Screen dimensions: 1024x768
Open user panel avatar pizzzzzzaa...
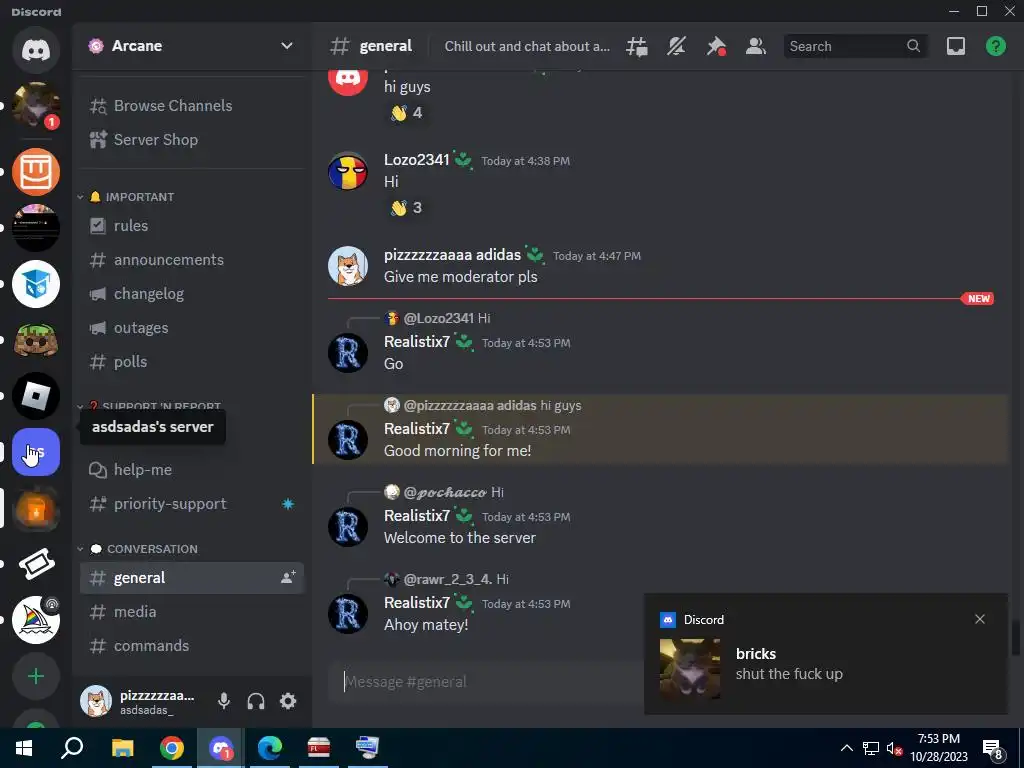(96, 701)
